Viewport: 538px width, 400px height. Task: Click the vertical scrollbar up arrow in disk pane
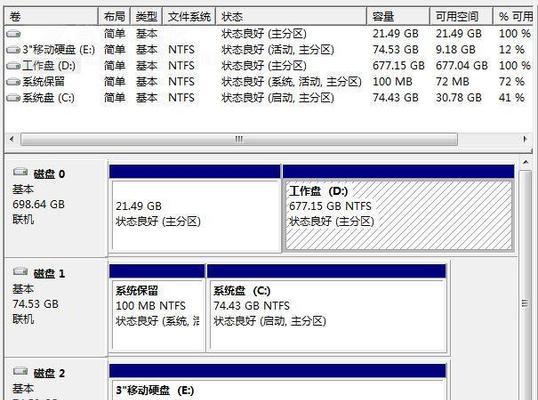coord(526,162)
